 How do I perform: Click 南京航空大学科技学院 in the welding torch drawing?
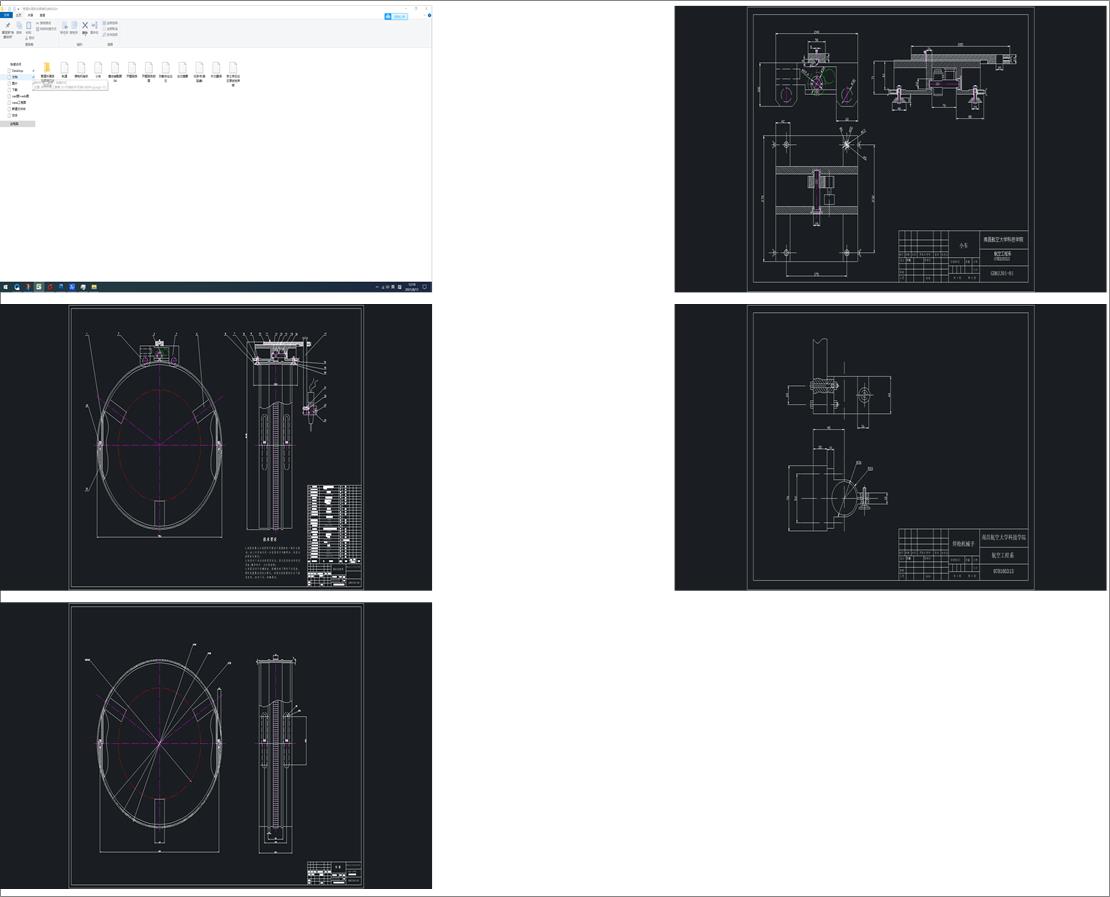pyautogui.click(x=1004, y=537)
